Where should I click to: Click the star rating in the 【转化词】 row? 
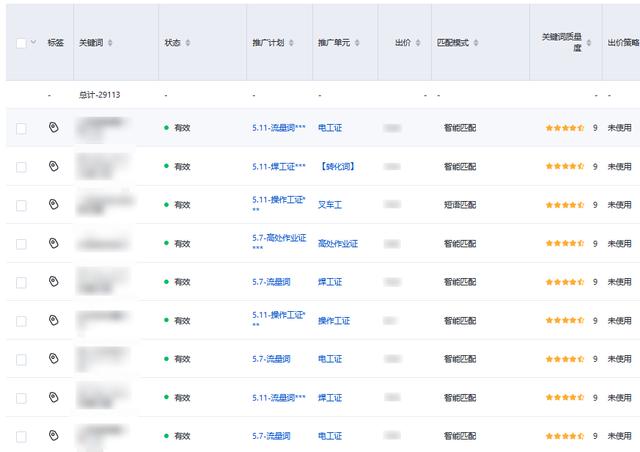pyautogui.click(x=565, y=166)
